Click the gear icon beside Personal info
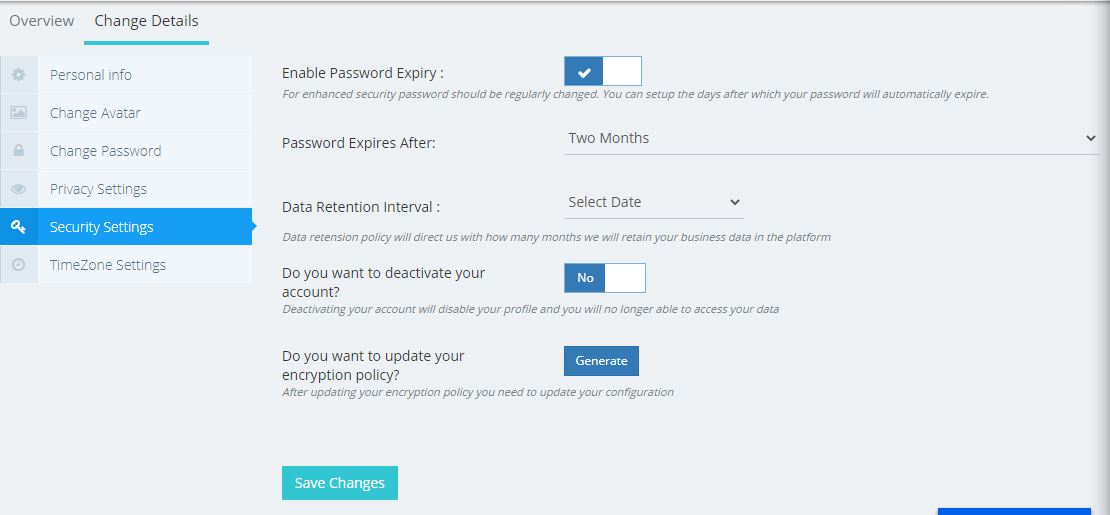The image size is (1110, 515). 18,75
